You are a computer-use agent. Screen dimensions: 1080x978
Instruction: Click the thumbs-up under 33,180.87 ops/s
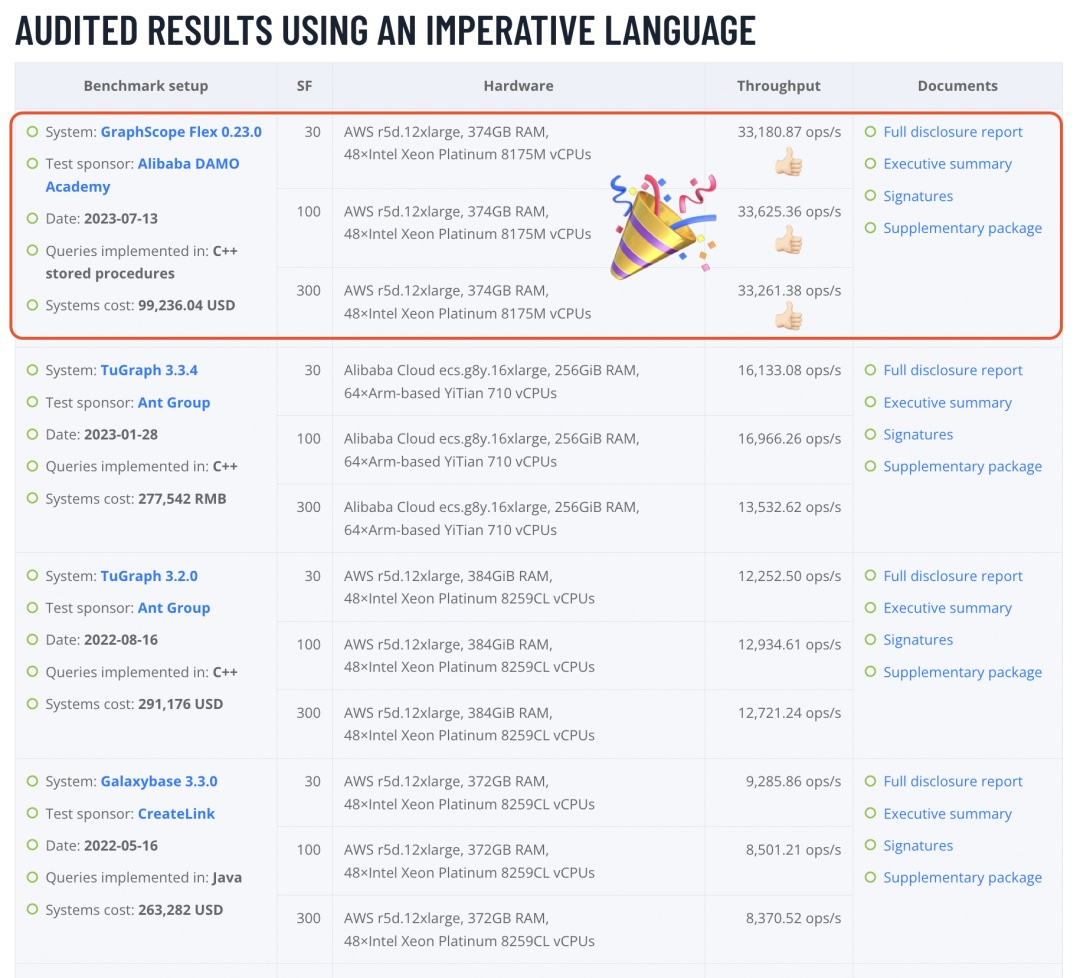tap(789, 163)
